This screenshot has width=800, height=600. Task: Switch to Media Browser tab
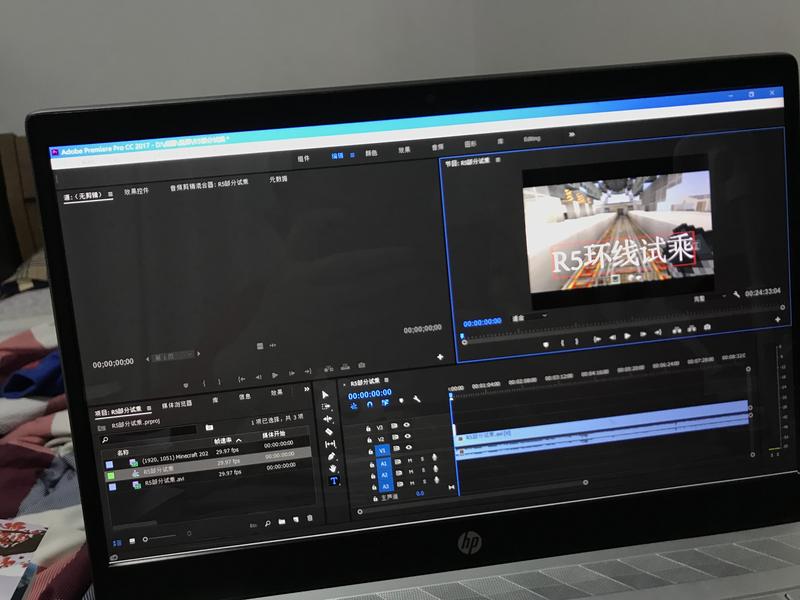pos(177,405)
